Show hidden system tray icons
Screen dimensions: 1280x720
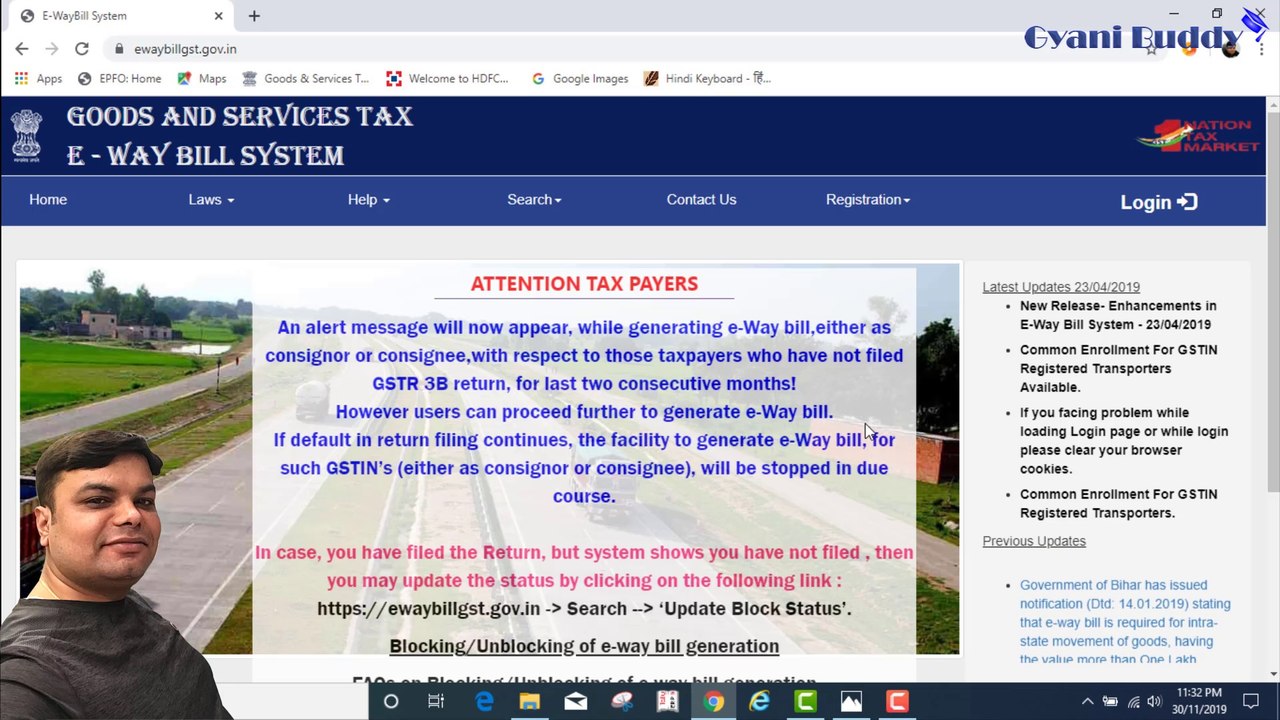(1088, 702)
